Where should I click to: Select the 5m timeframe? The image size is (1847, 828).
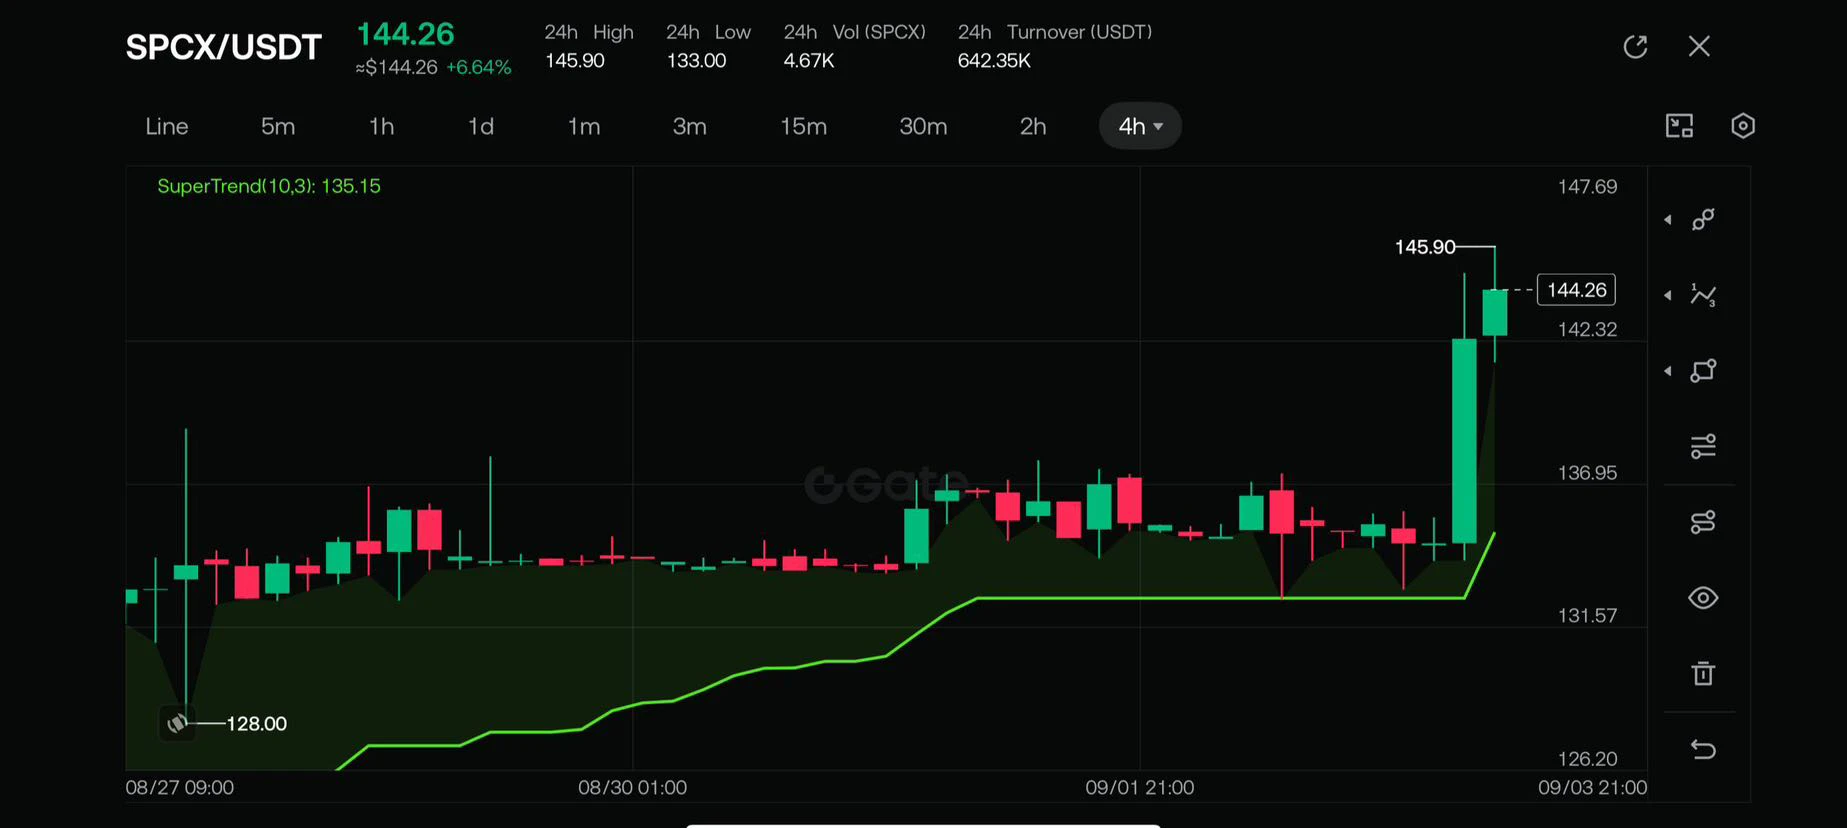pyautogui.click(x=278, y=126)
